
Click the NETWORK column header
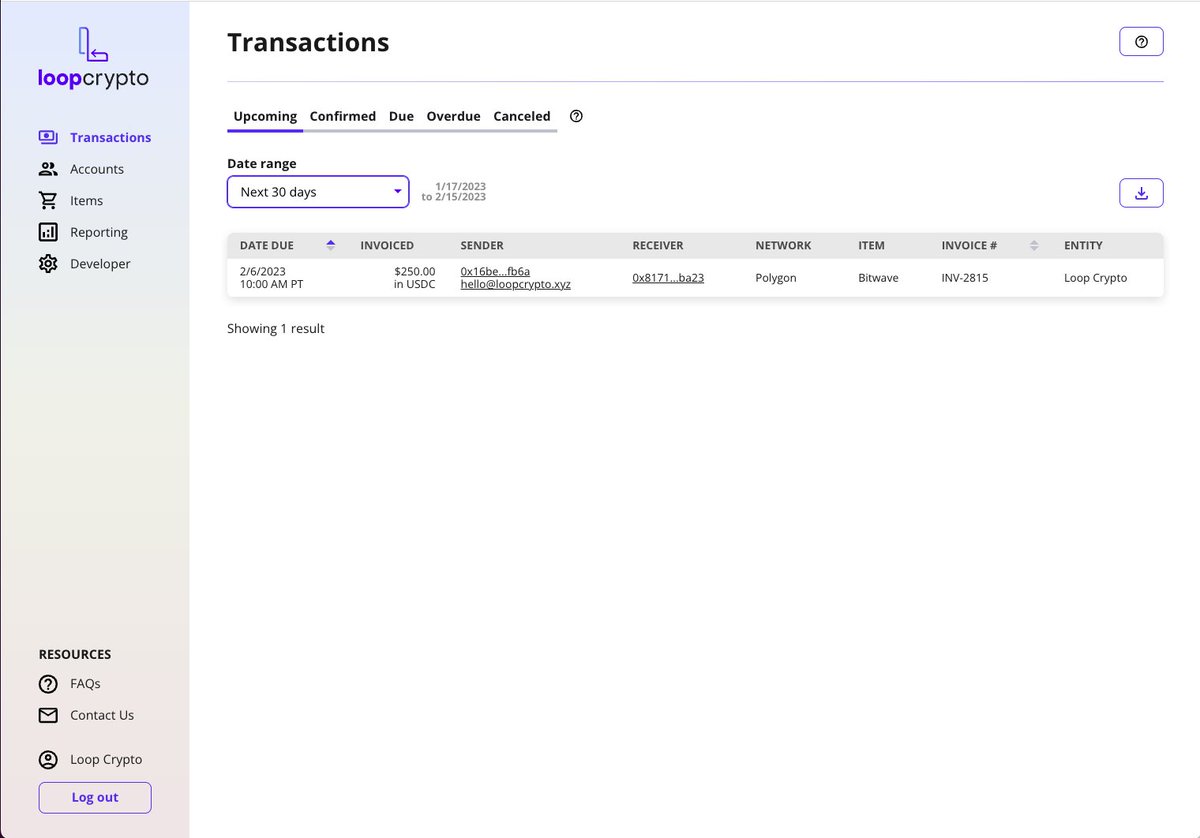tap(783, 245)
